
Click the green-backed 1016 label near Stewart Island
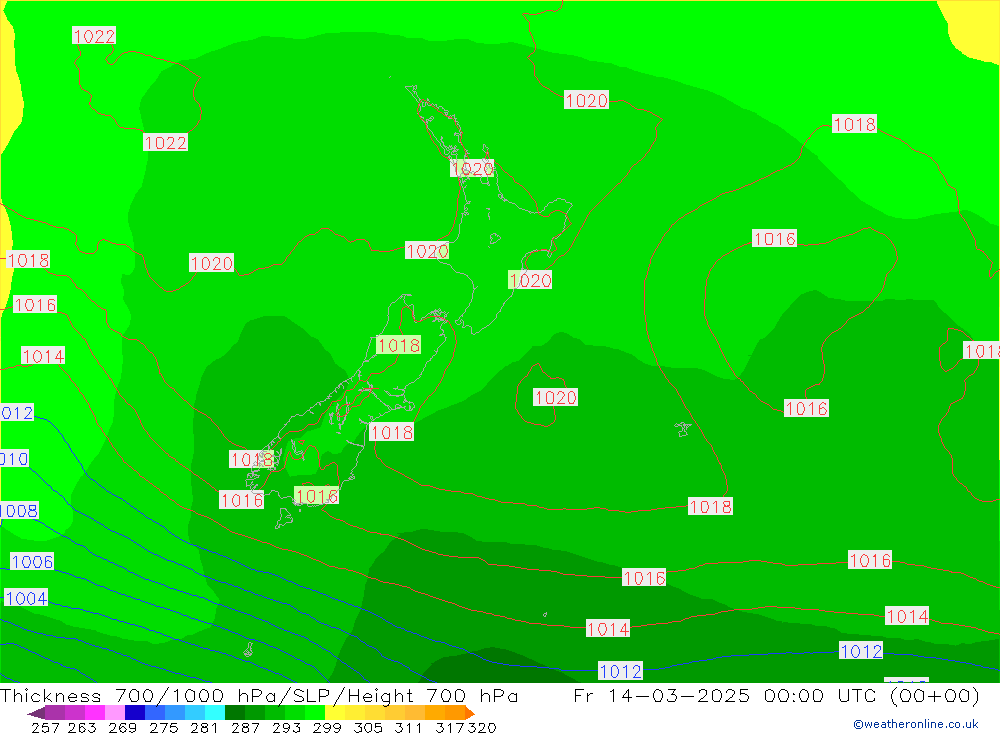click(x=316, y=496)
